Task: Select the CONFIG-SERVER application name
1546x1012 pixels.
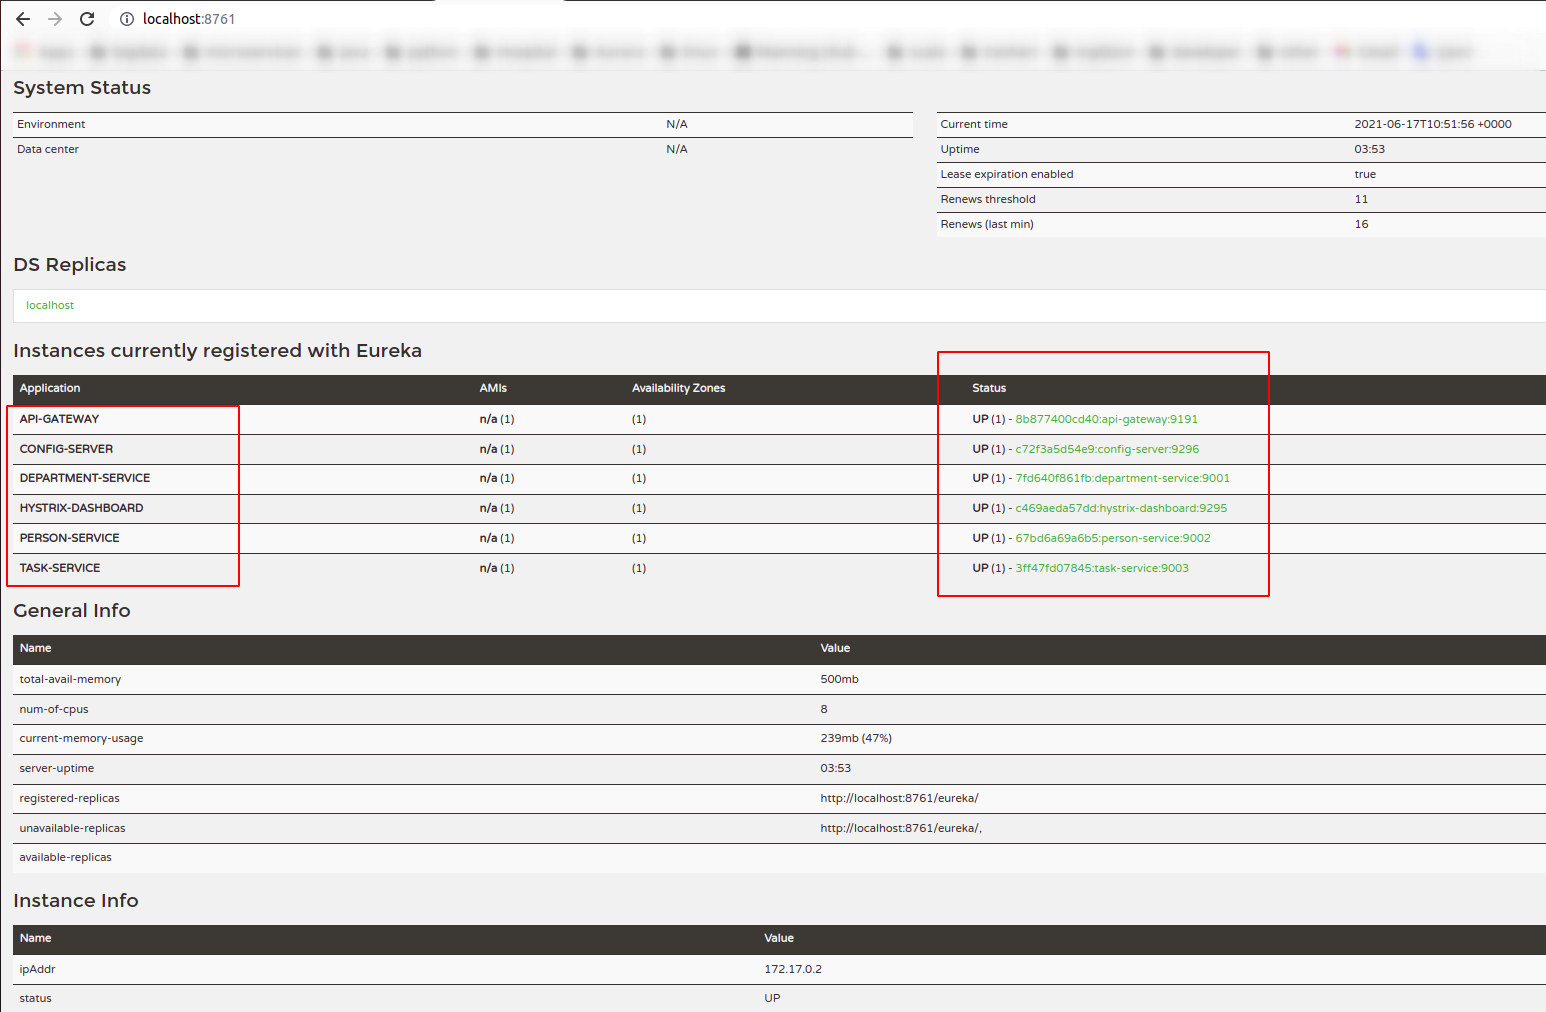Action: (66, 449)
